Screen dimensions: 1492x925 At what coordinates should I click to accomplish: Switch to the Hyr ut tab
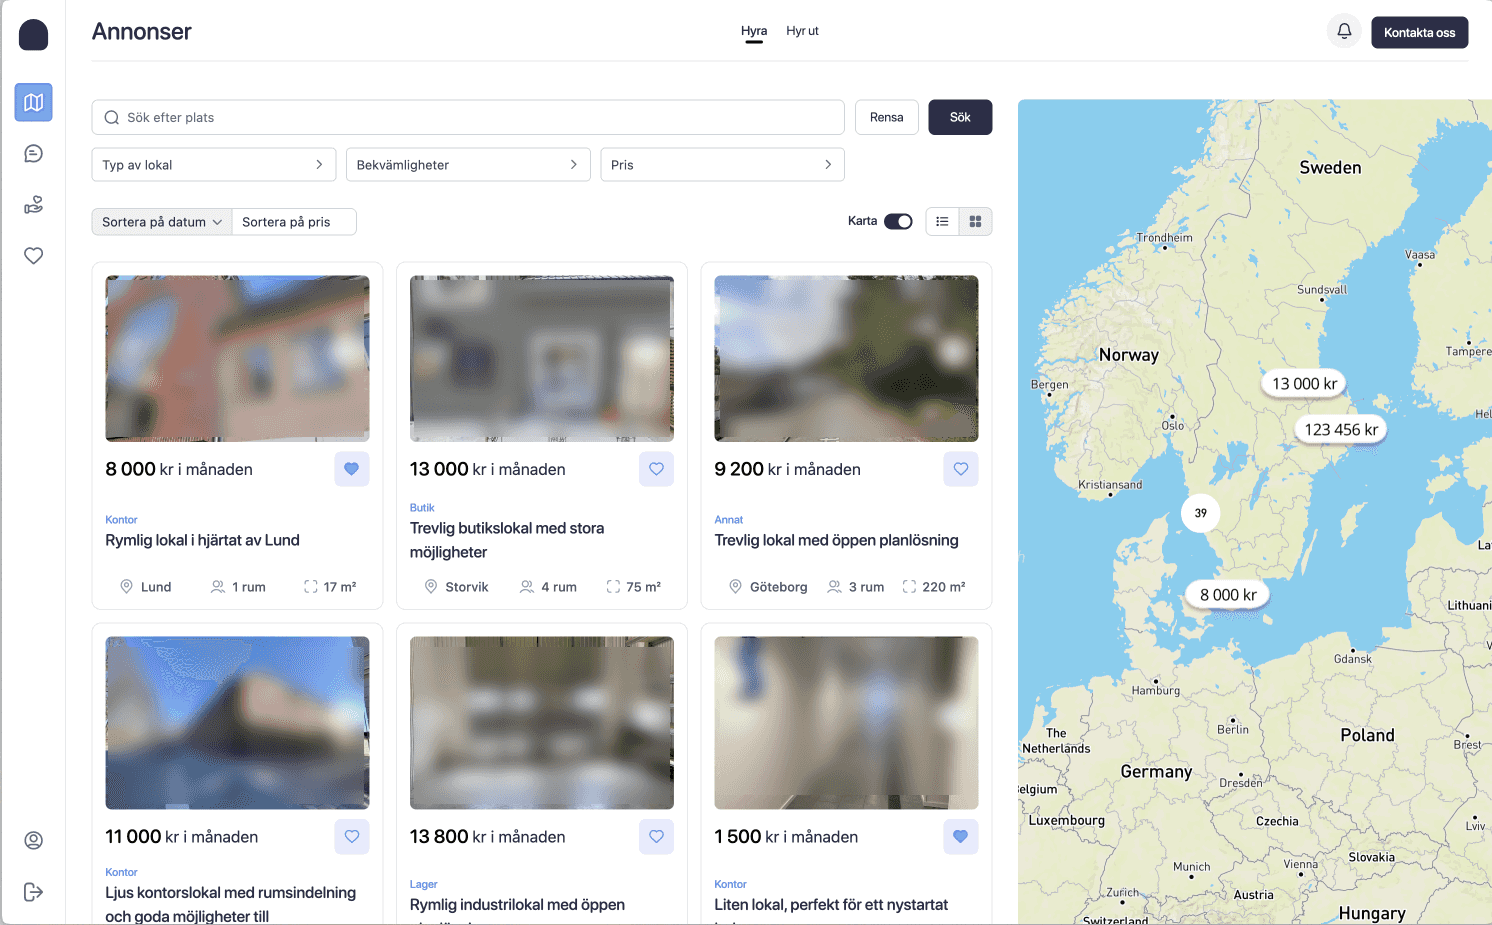[802, 31]
